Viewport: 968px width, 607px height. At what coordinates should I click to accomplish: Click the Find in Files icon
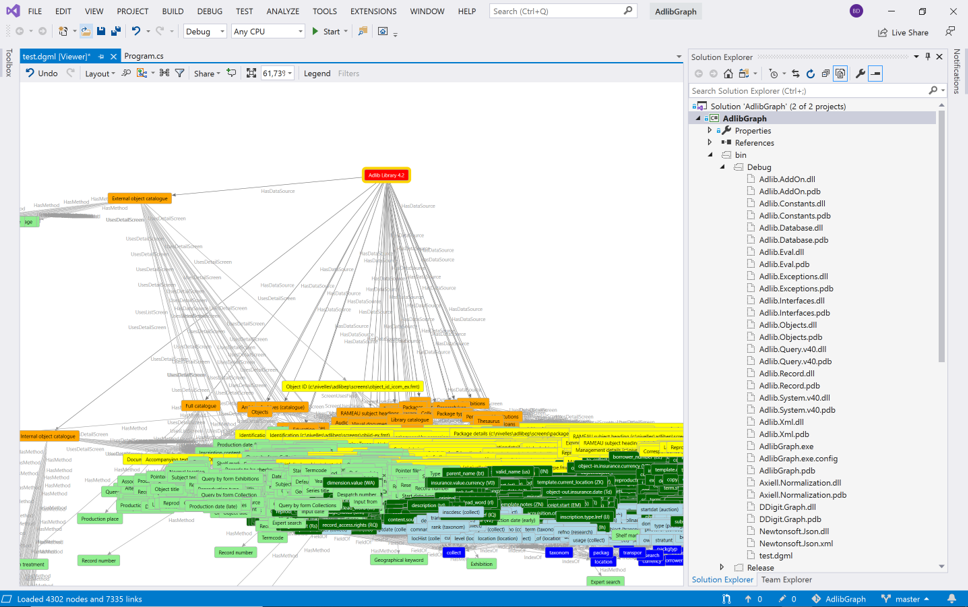[x=362, y=31]
